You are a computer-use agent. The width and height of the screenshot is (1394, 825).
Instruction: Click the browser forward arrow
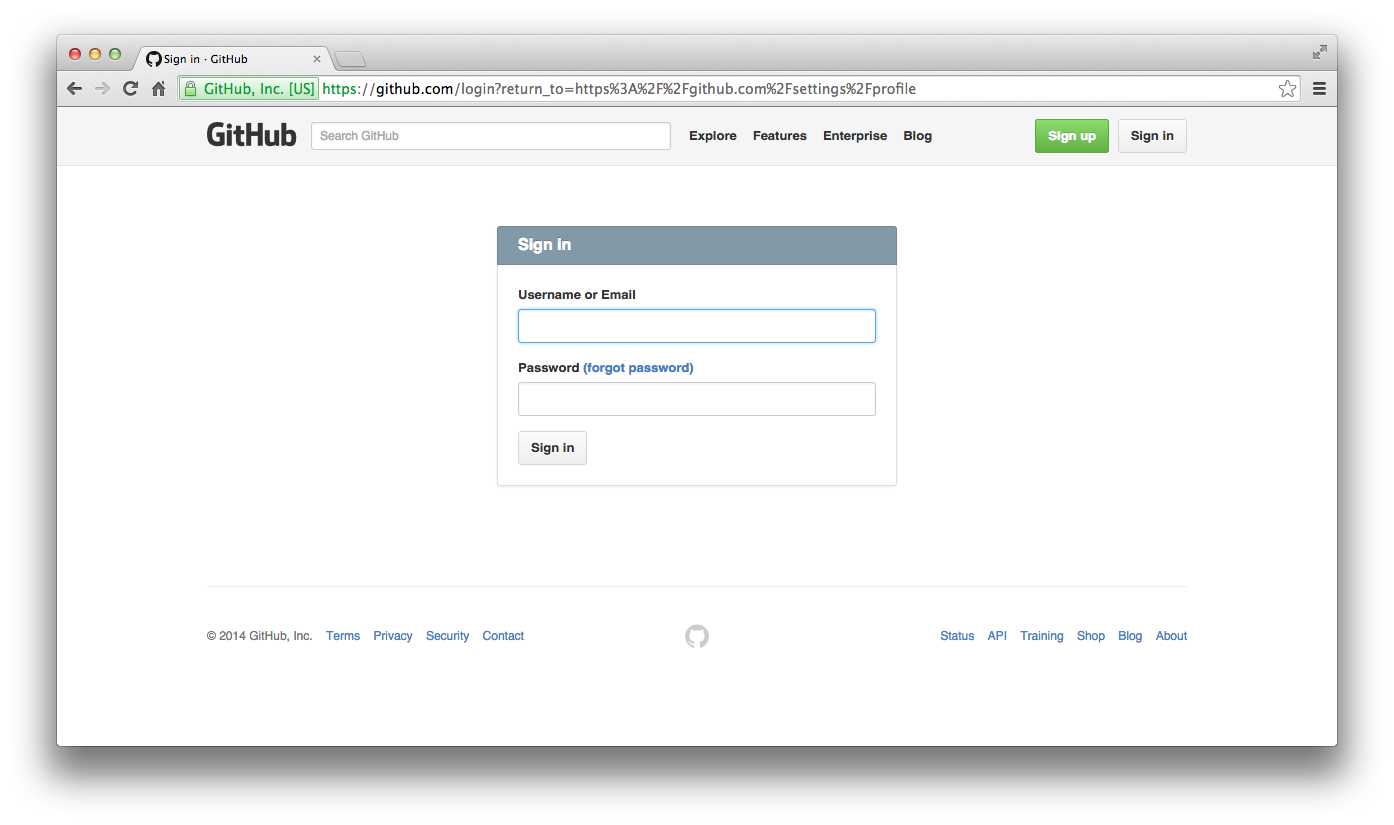coord(102,89)
